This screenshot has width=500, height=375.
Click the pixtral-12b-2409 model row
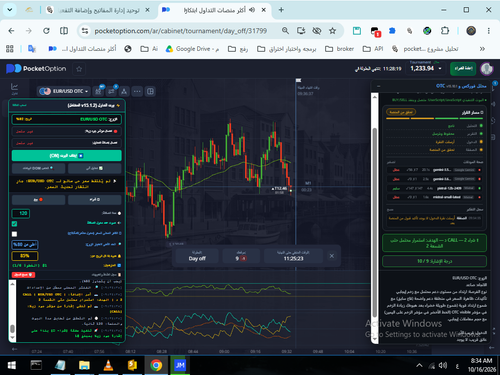[434, 188]
